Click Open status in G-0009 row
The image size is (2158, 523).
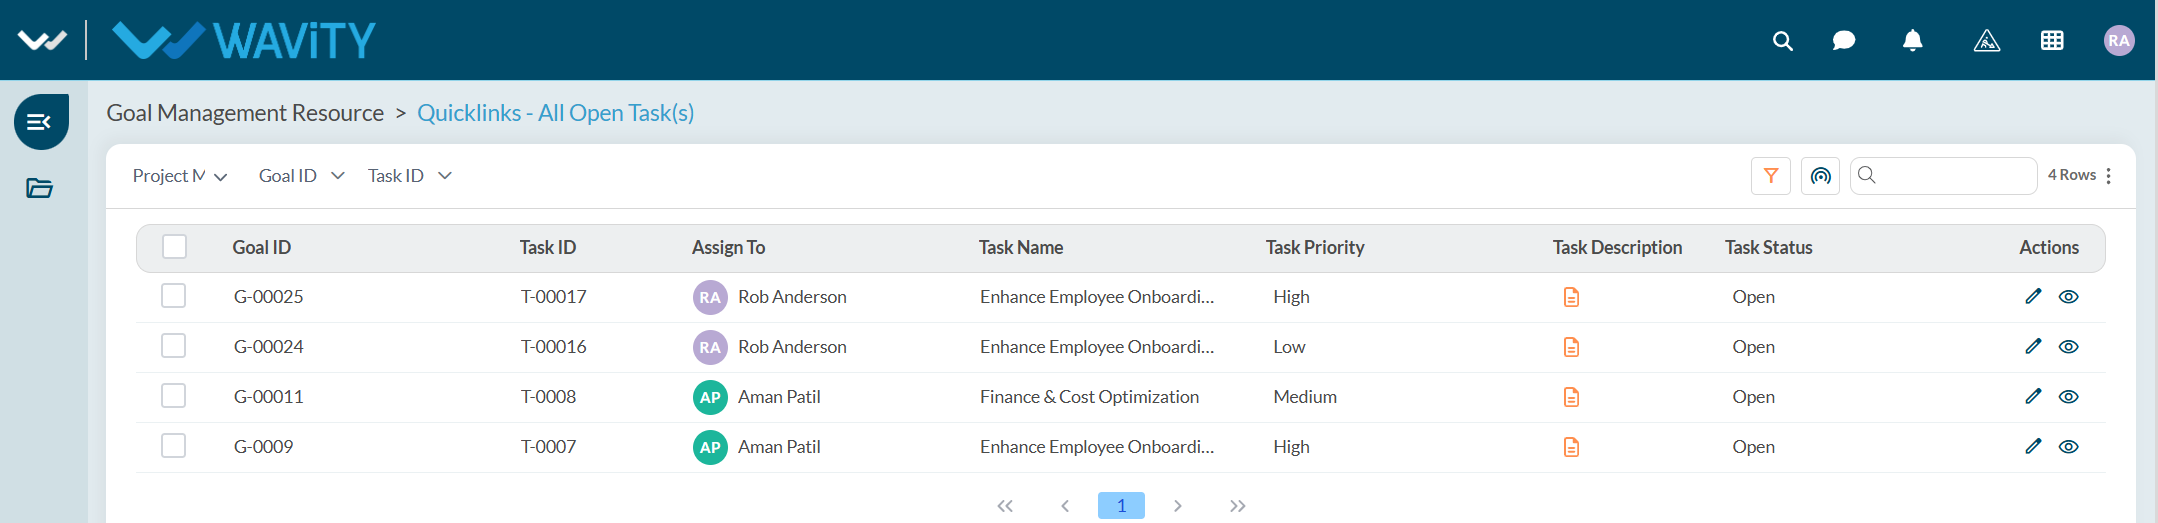[1754, 447]
